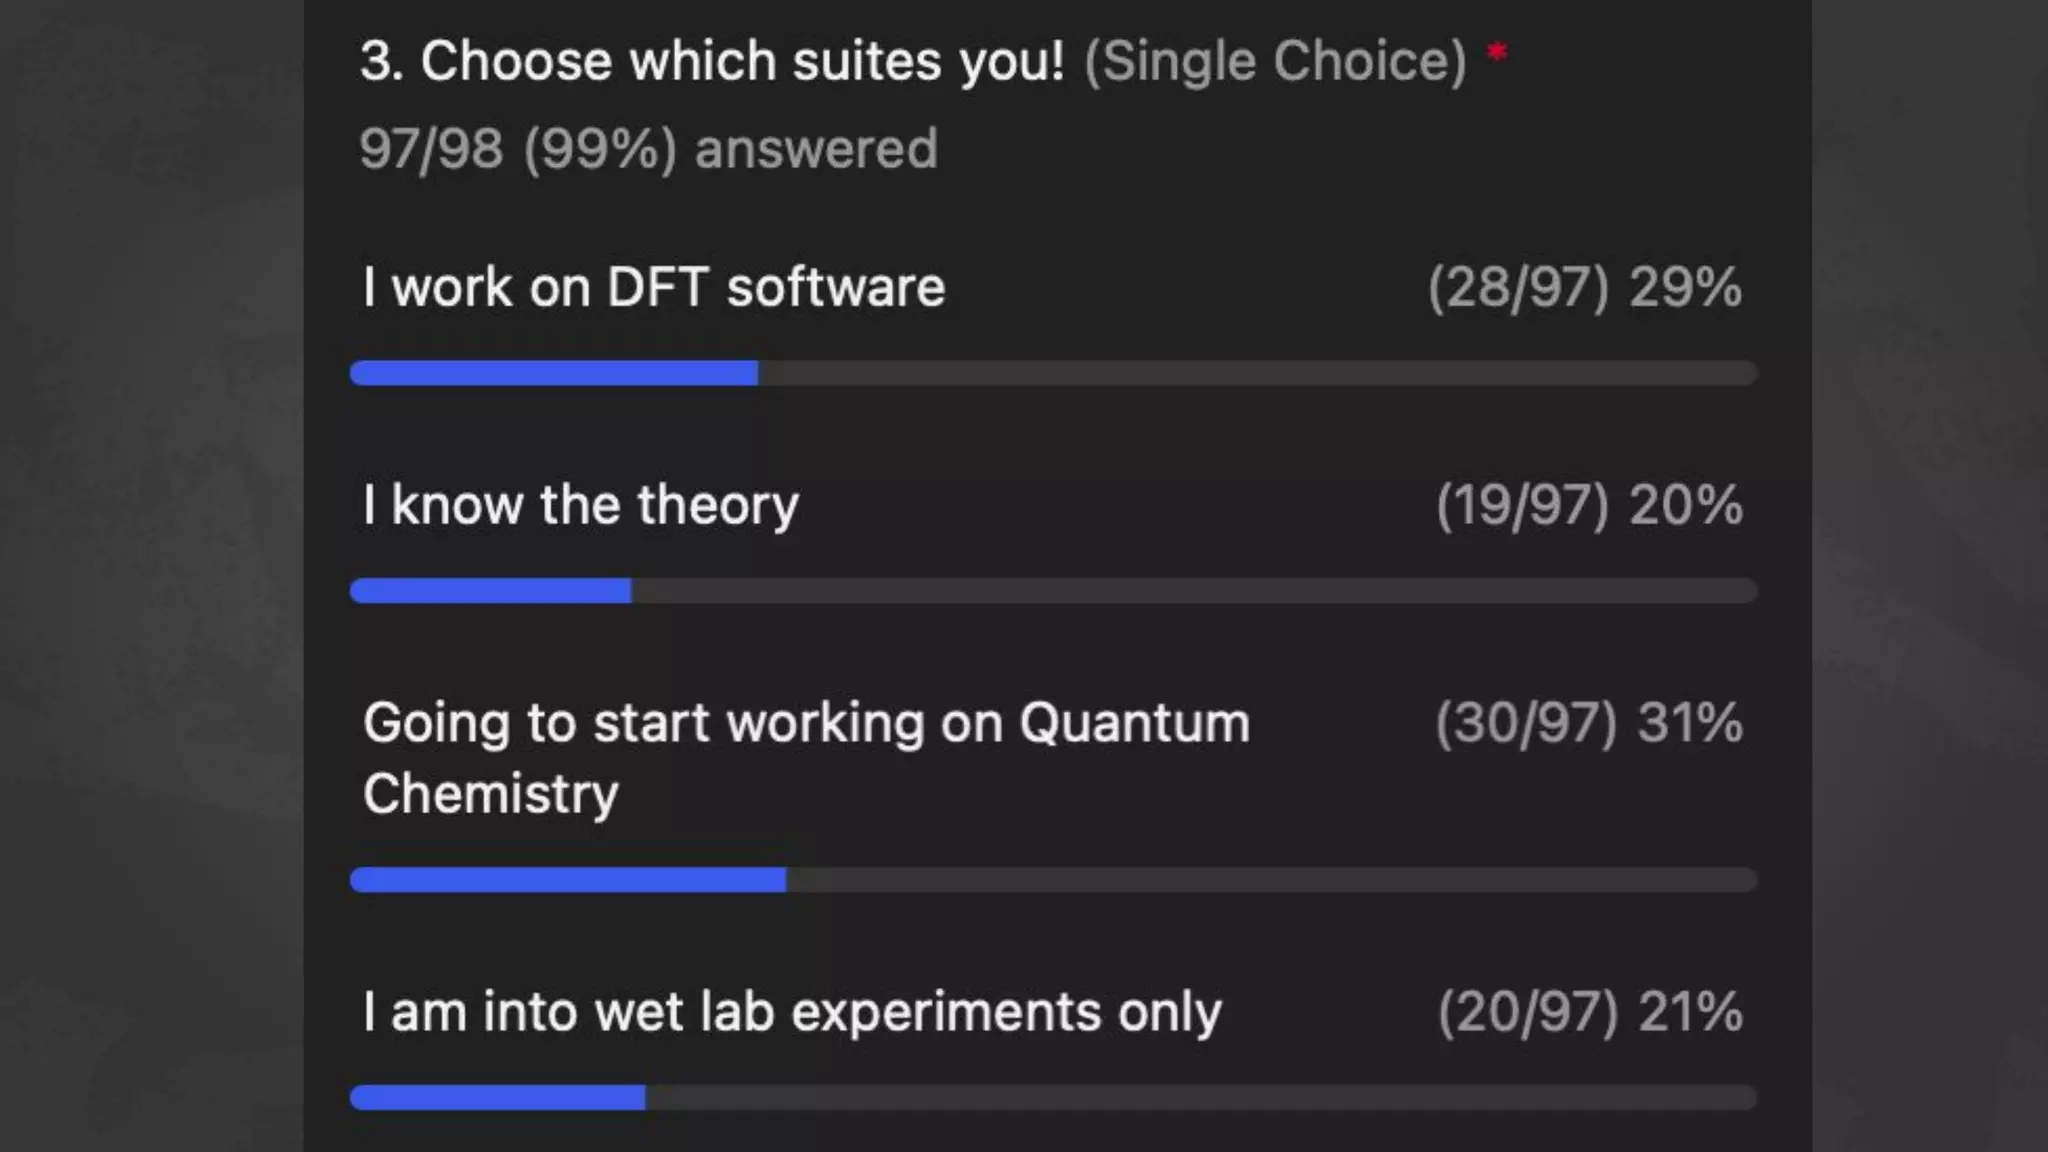
Task: Select 'I know the theory' option
Action: (x=581, y=505)
